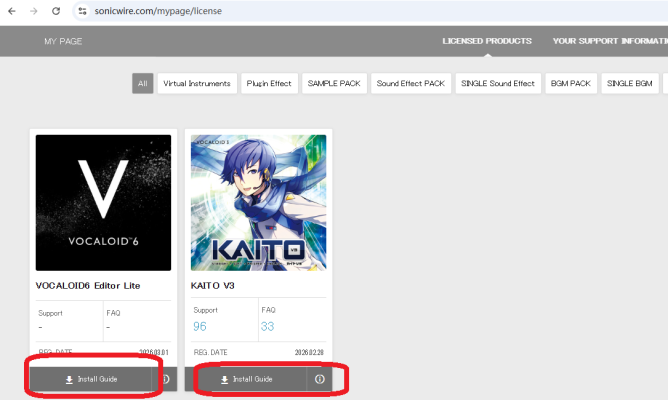Reload the page with refresh icon
The height and width of the screenshot is (400, 668).
[55, 10]
